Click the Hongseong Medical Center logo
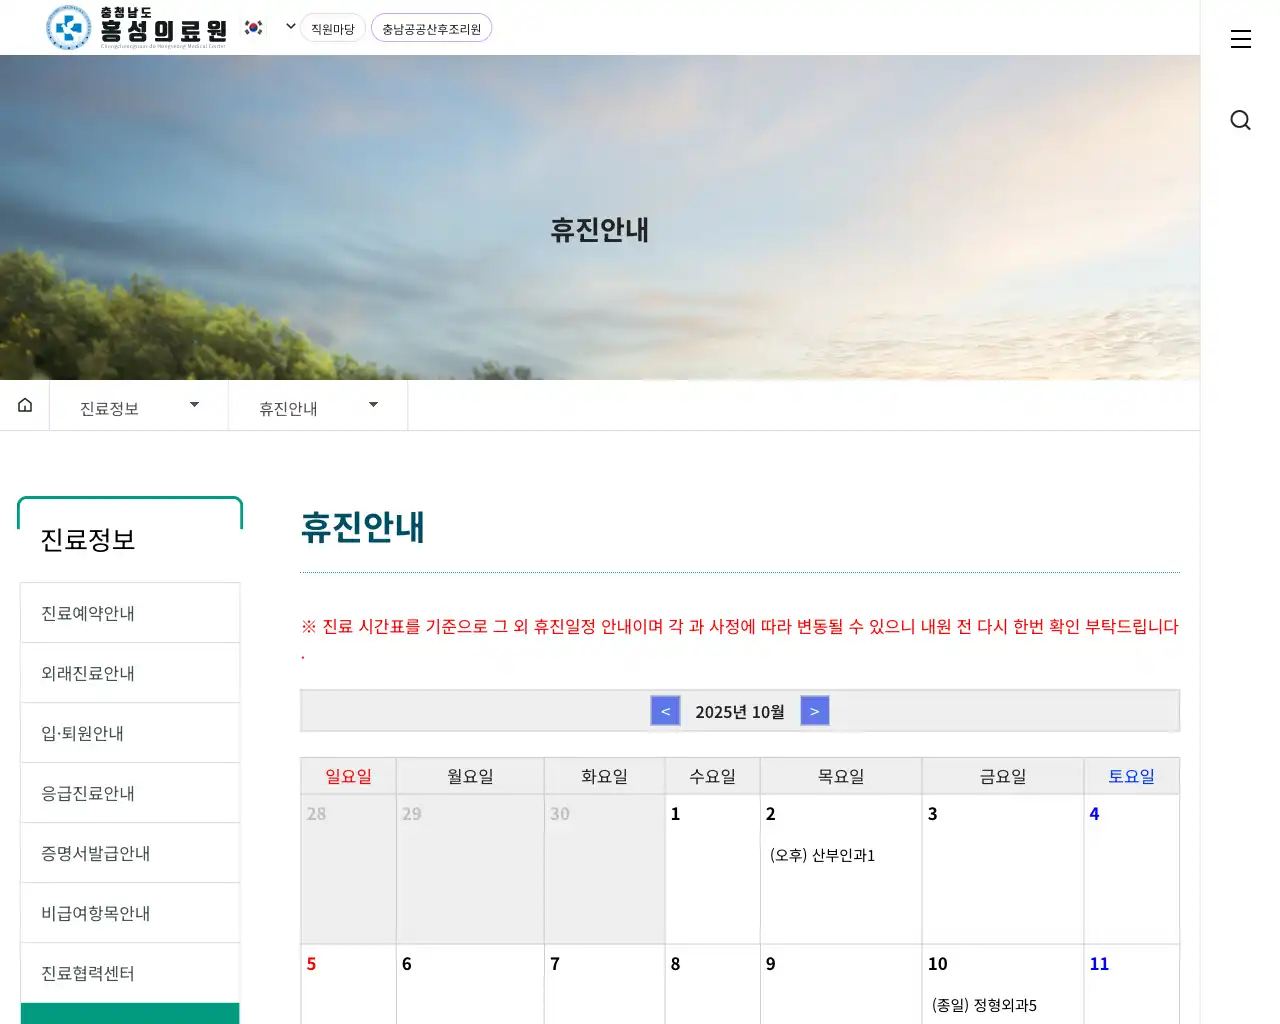Screen dimensions: 1280x1024 pyautogui.click(x=137, y=28)
